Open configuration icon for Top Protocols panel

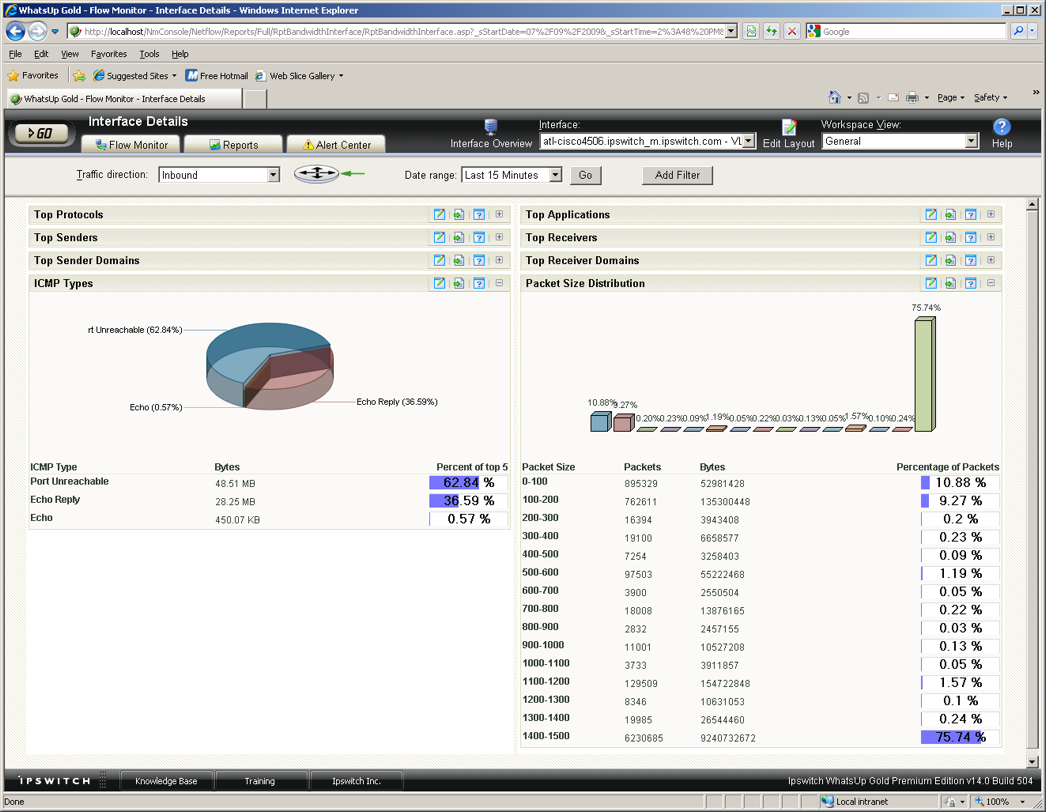[x=439, y=214]
